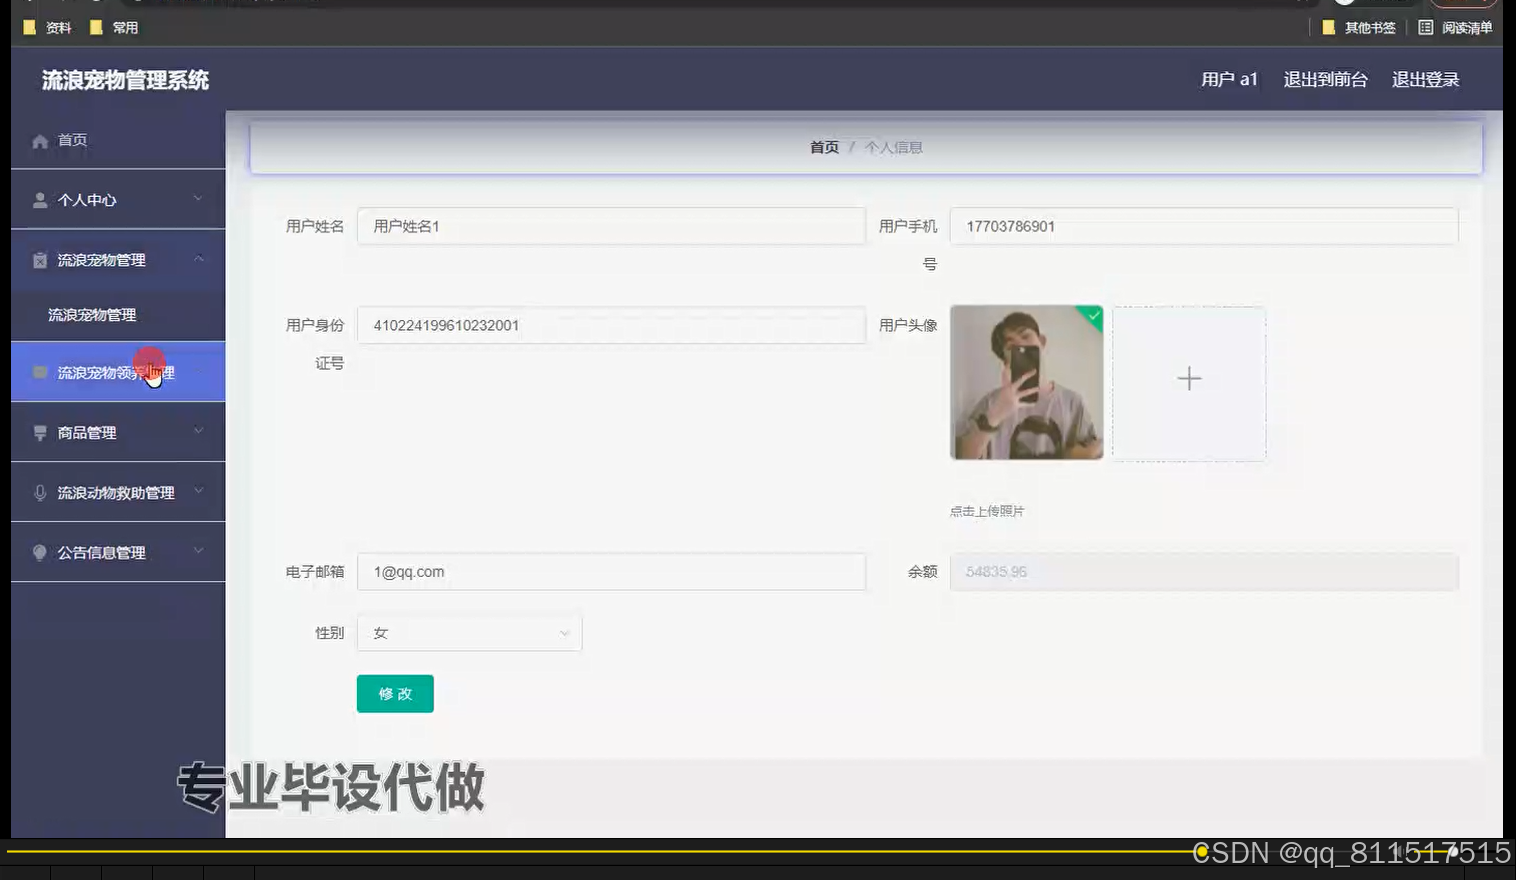Click the 用户 a1 menu item

[1228, 79]
